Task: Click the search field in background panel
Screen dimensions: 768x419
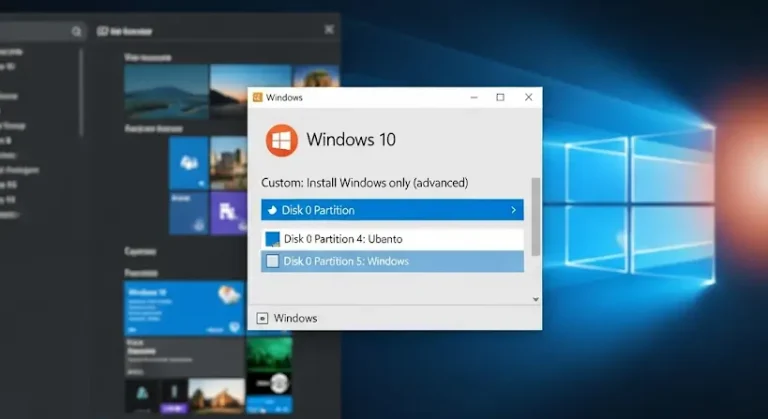Action: point(43,32)
